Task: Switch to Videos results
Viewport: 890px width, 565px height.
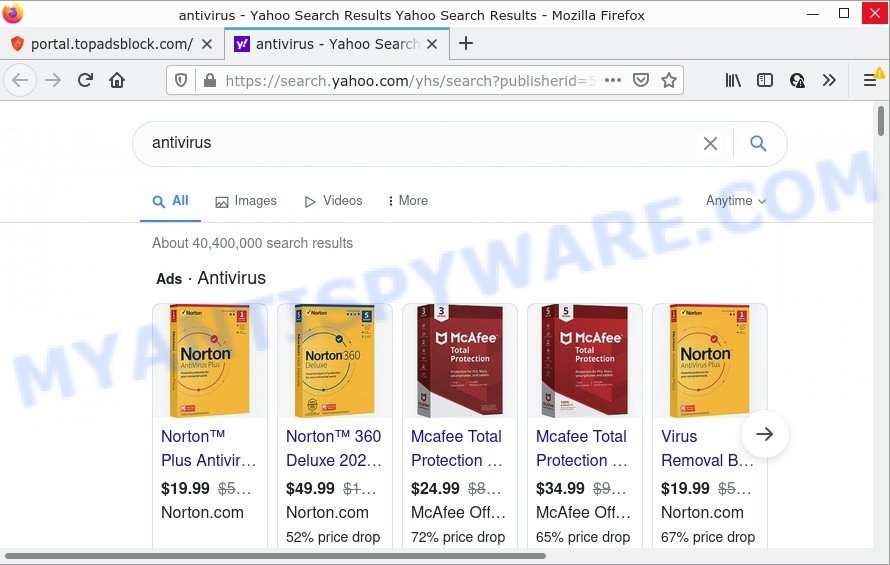Action: click(333, 201)
